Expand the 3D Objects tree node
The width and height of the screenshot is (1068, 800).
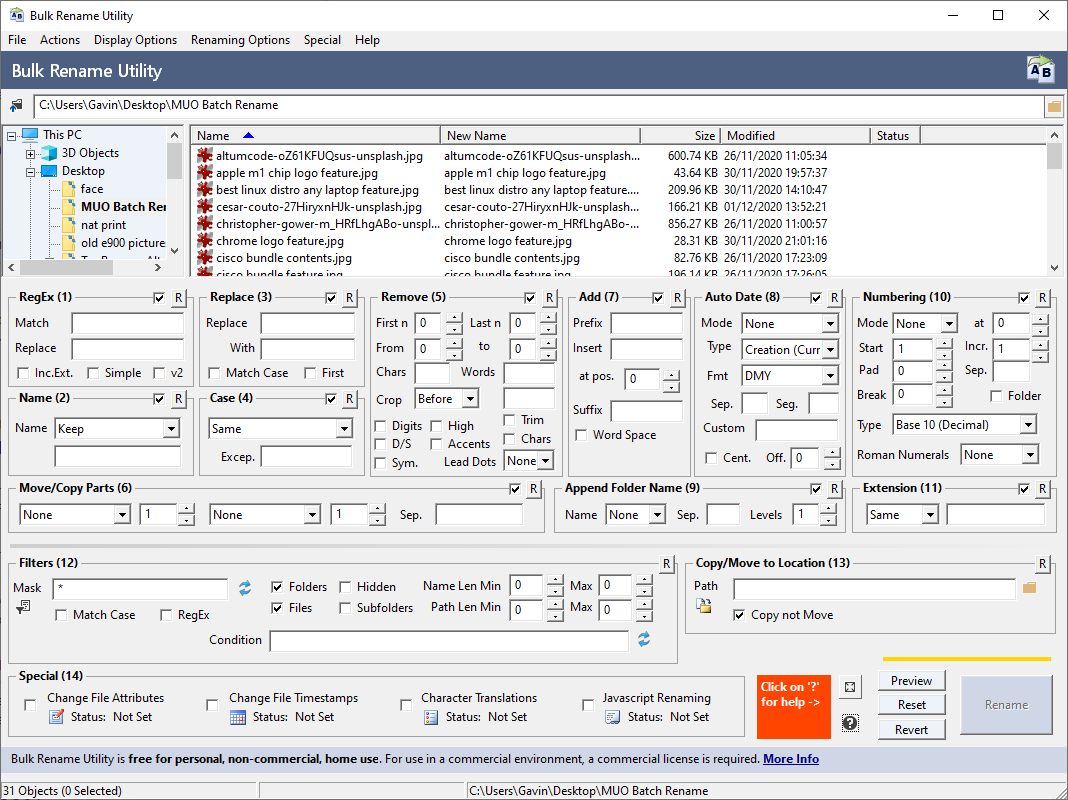click(x=31, y=154)
